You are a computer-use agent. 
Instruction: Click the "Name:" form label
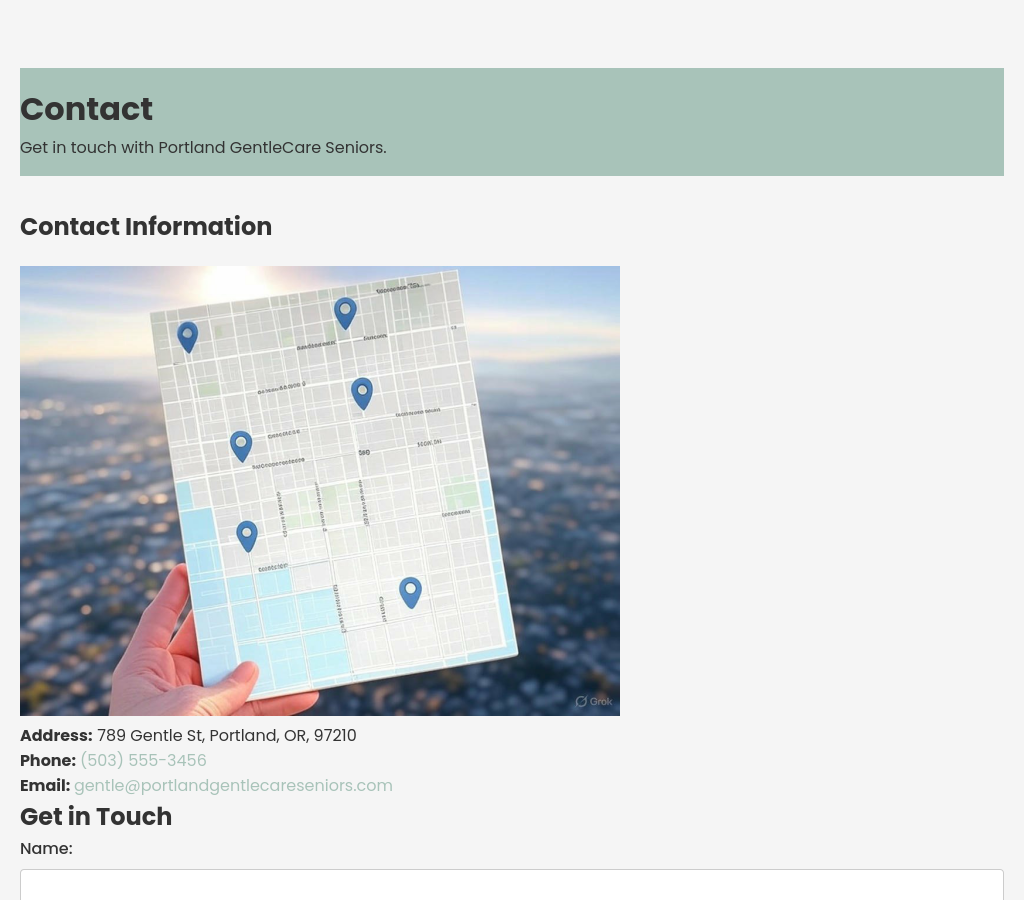[46, 848]
